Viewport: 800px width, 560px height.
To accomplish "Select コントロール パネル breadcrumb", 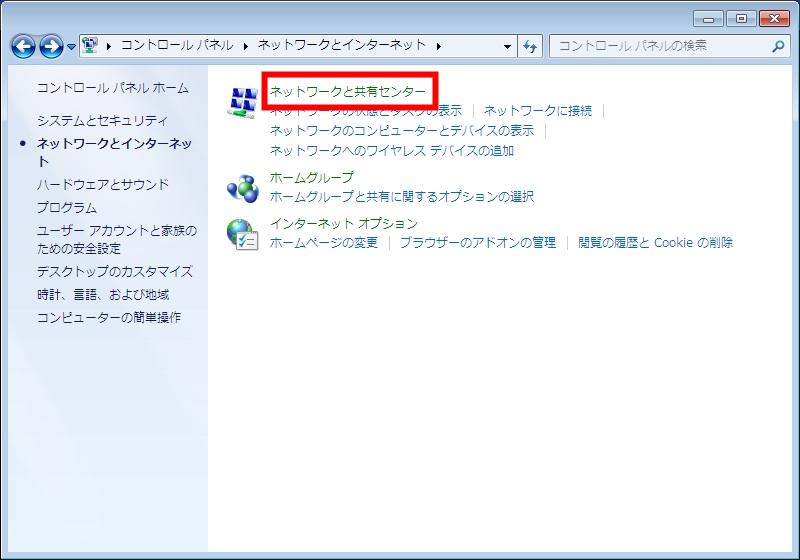I will [177, 45].
